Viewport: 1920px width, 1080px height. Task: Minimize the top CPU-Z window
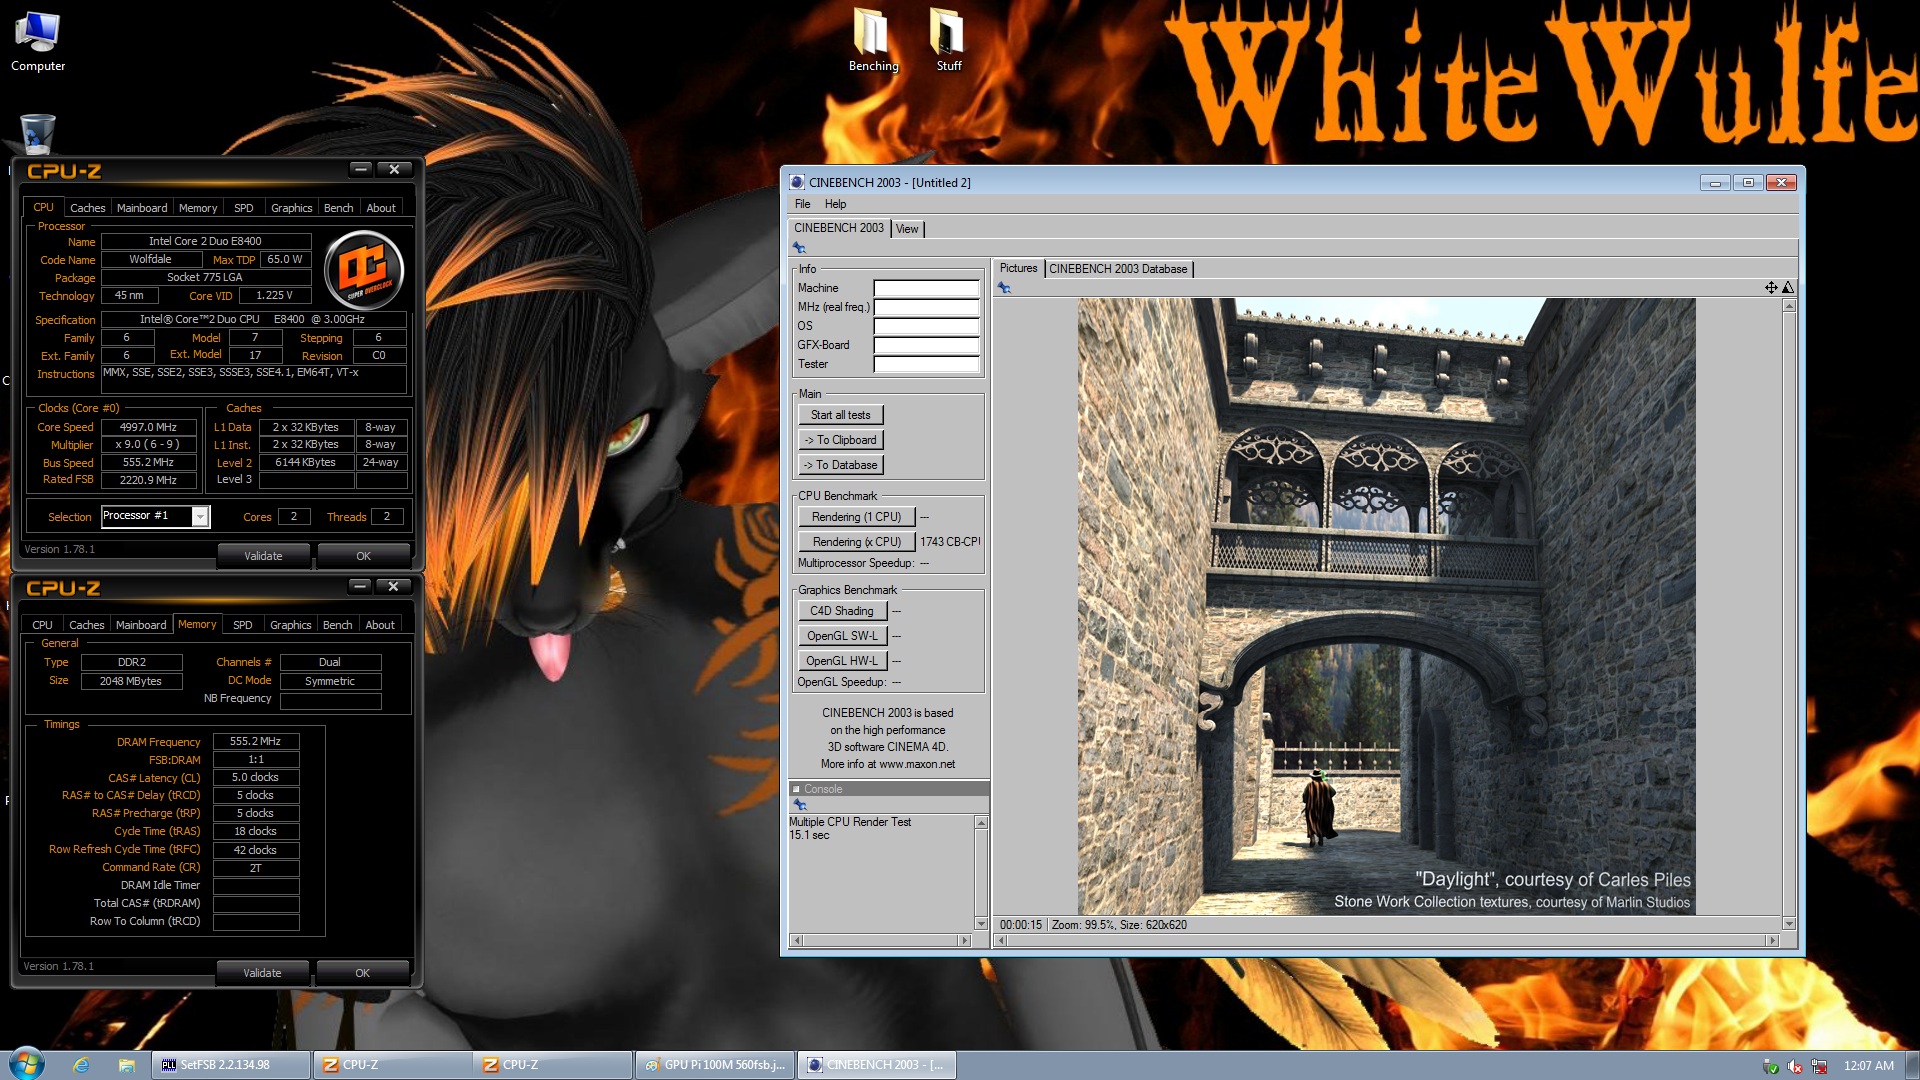(x=361, y=169)
